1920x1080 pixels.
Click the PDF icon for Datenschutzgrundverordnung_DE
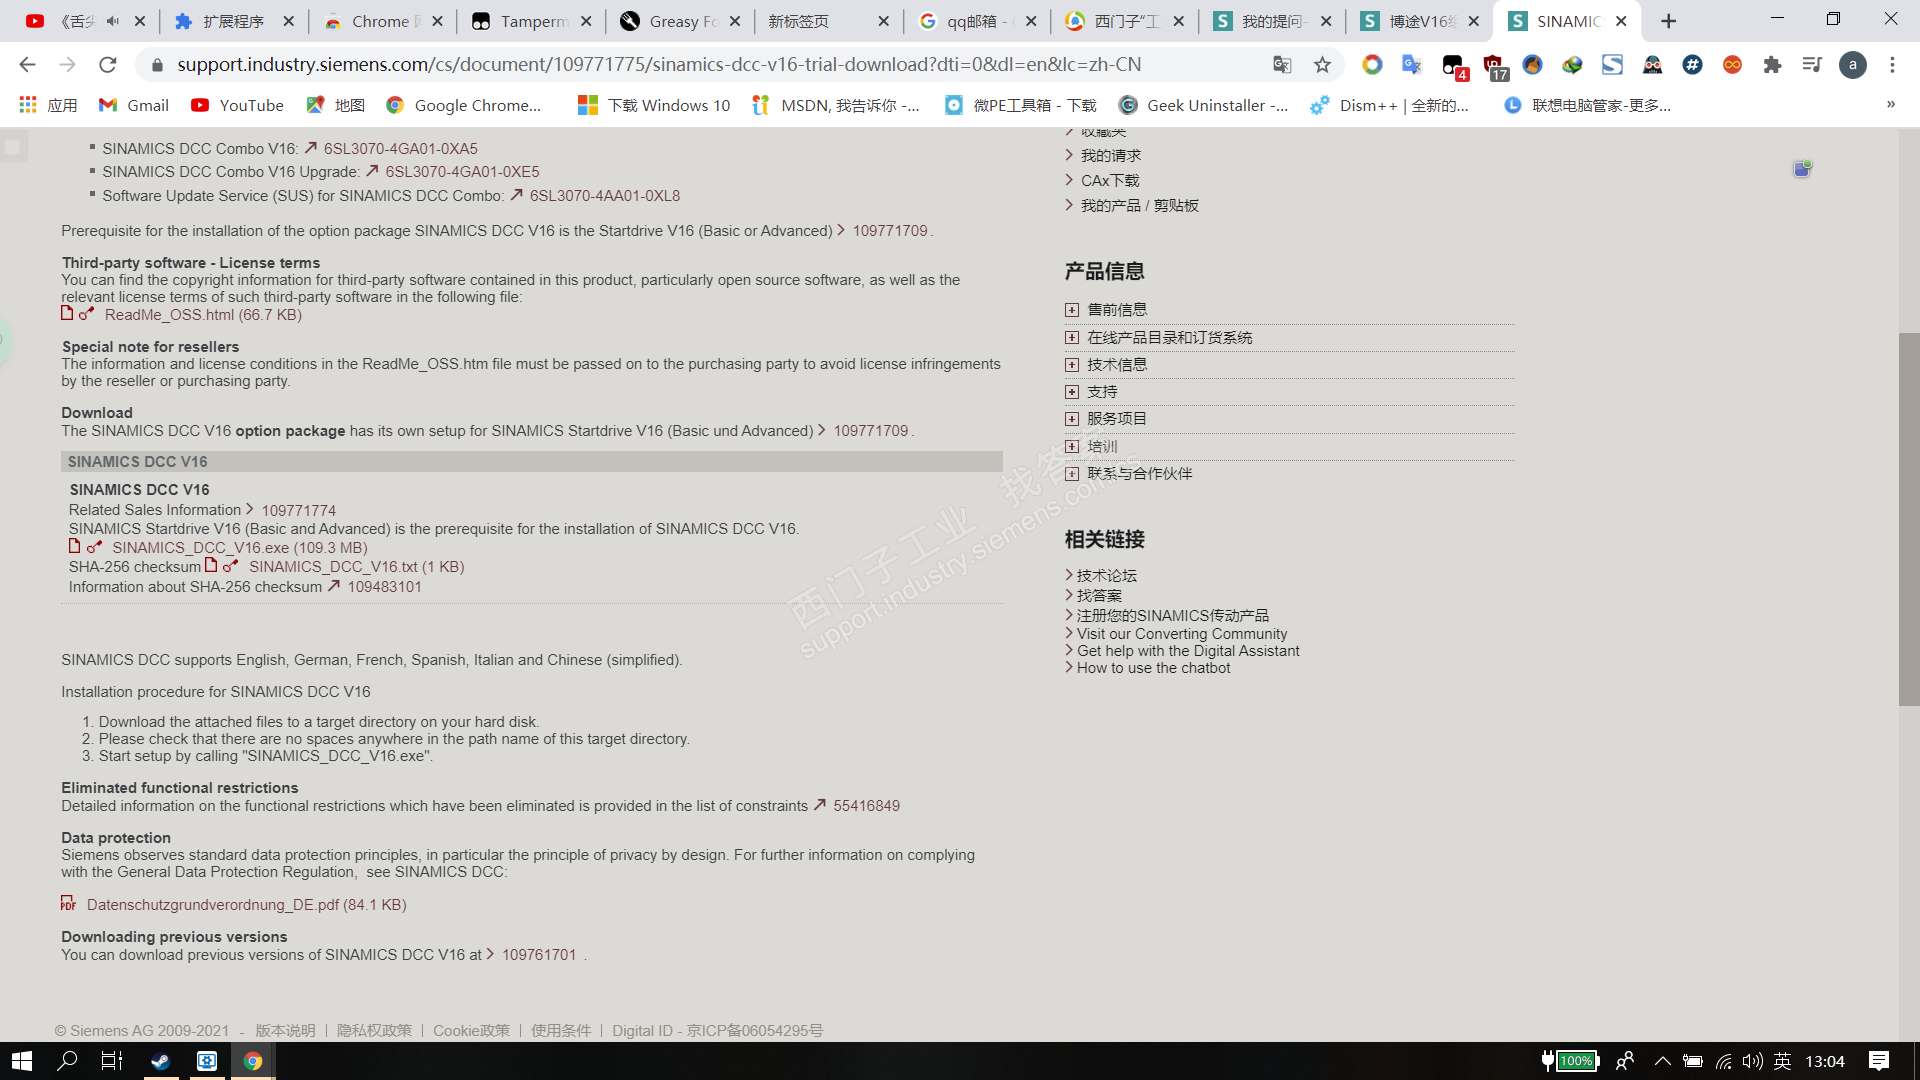(x=68, y=904)
